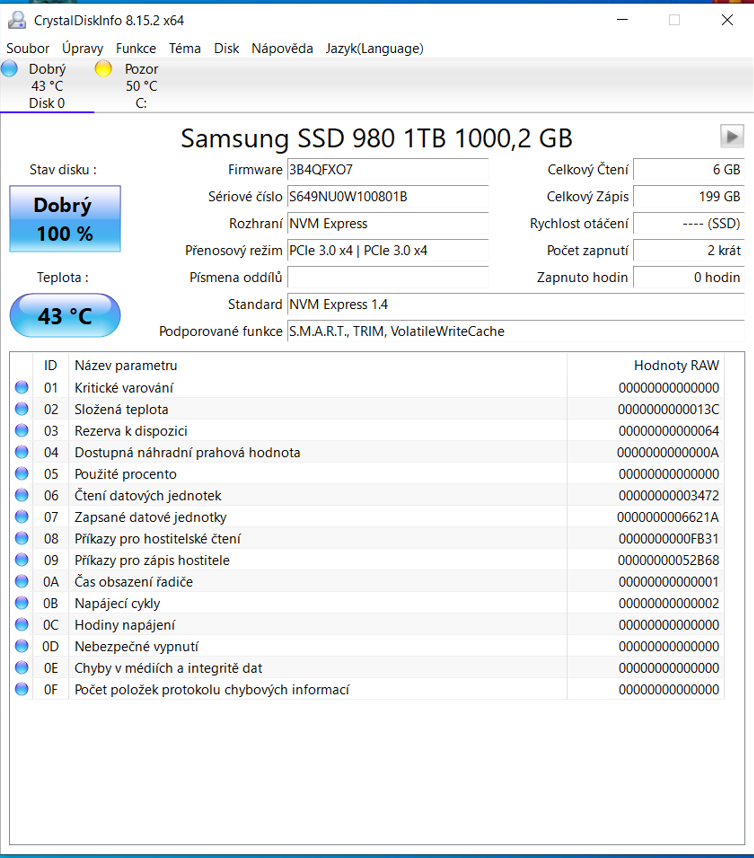
Task: Click the status orb for Složená teplota
Action: (x=22, y=409)
